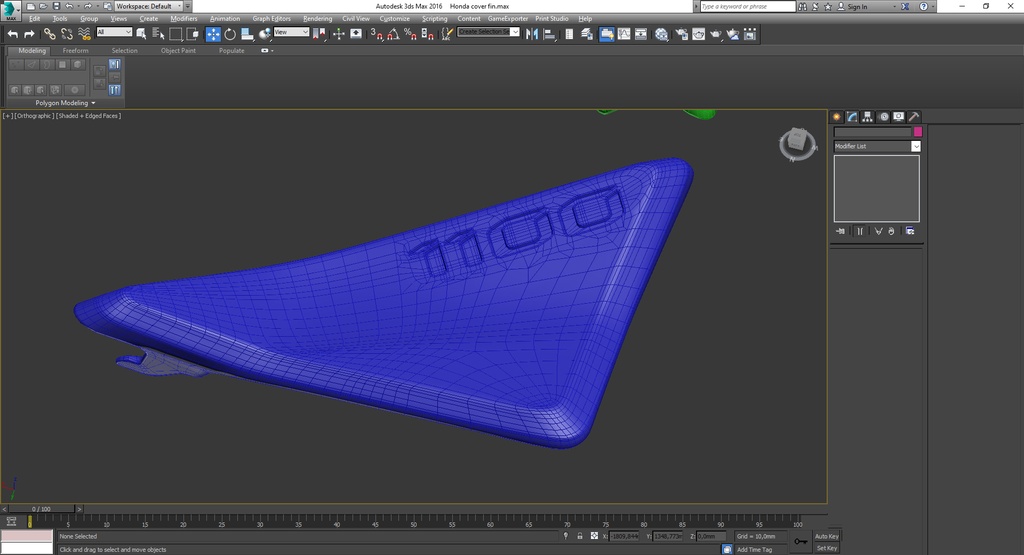Choose the Select Object tool

pyautogui.click(x=141, y=34)
